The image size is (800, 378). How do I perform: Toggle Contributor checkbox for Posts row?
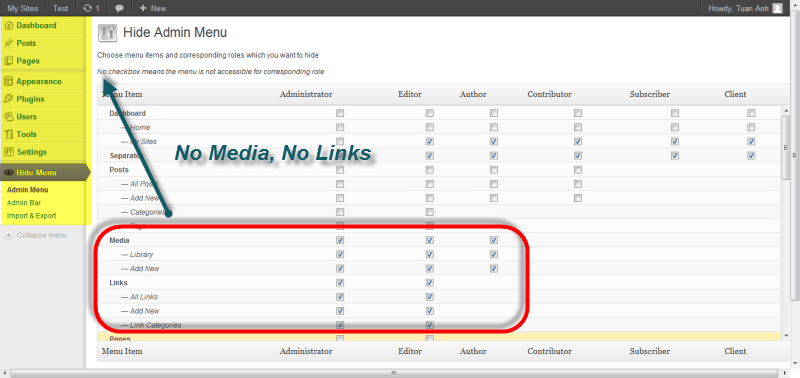(578, 169)
